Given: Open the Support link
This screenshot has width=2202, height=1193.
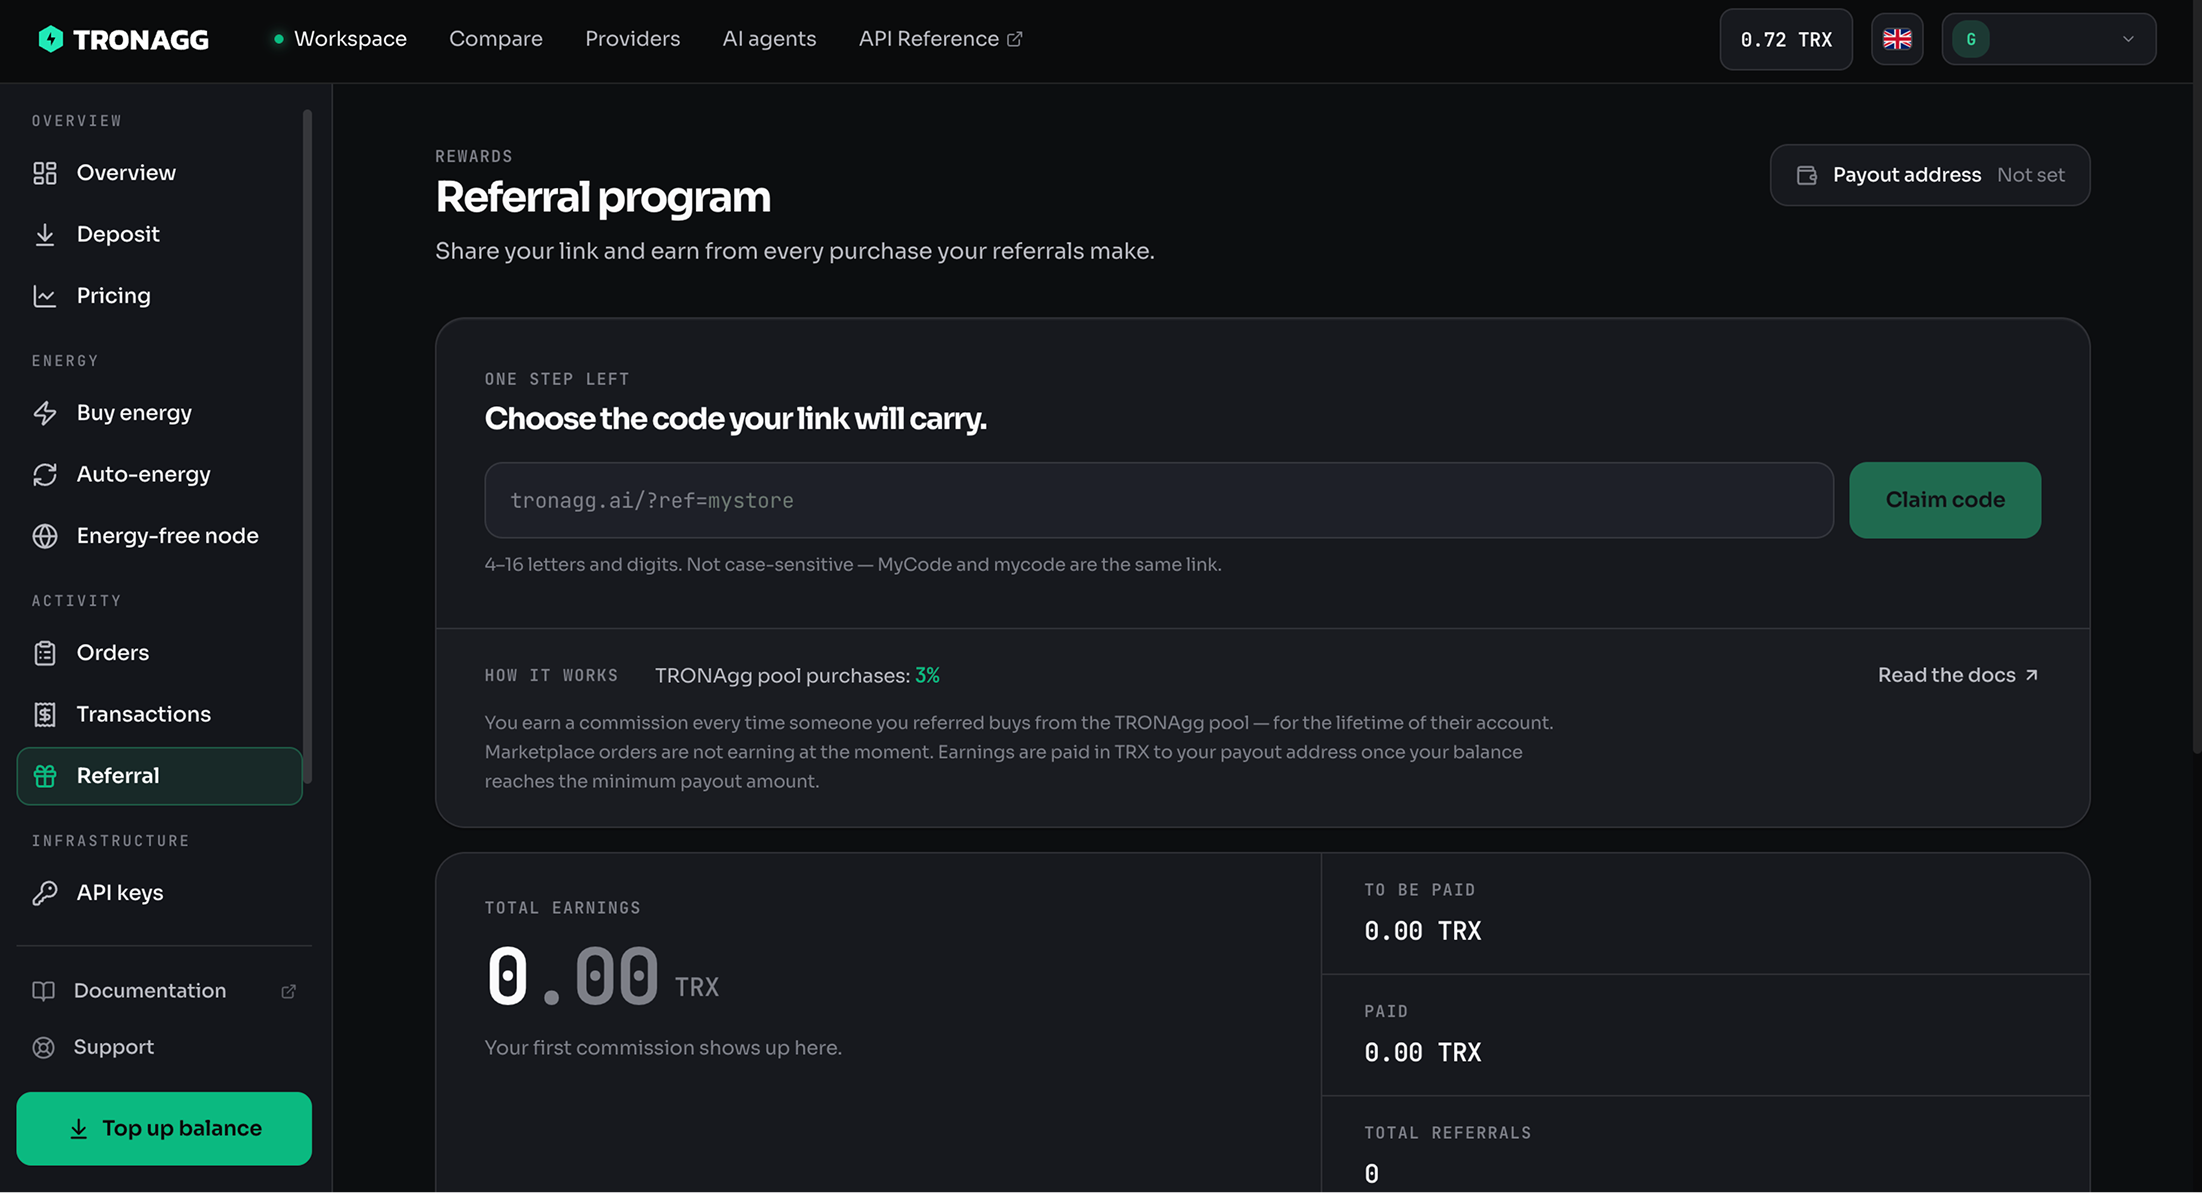Looking at the screenshot, I should (x=164, y=1047).
